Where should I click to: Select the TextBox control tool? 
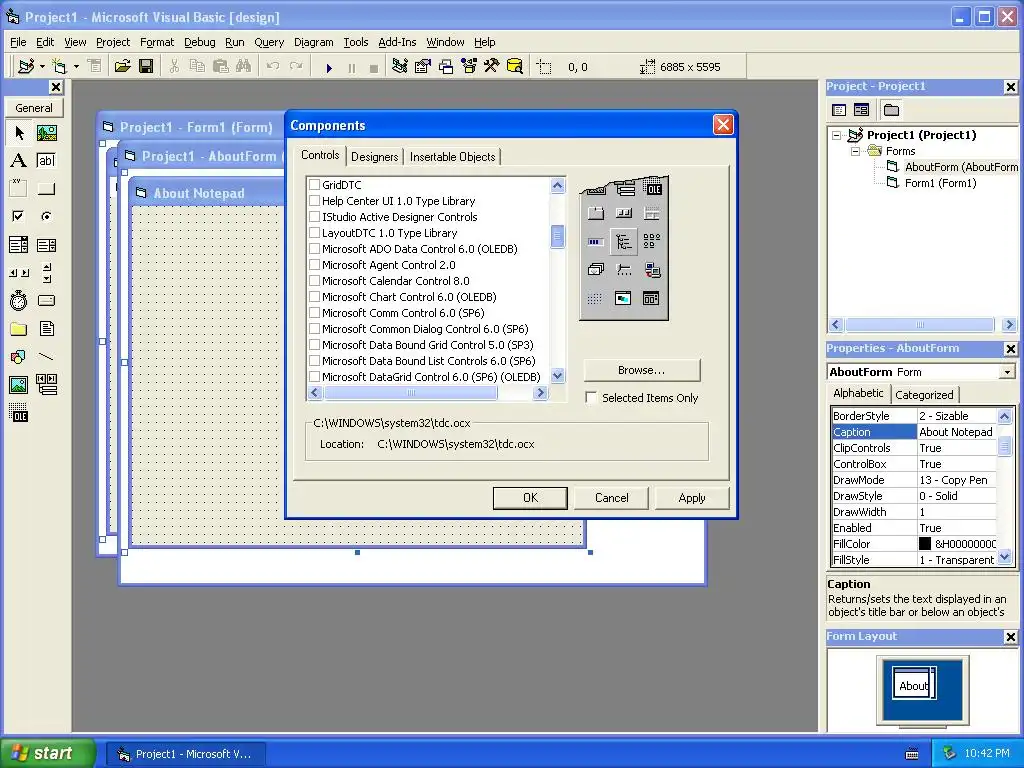46,161
